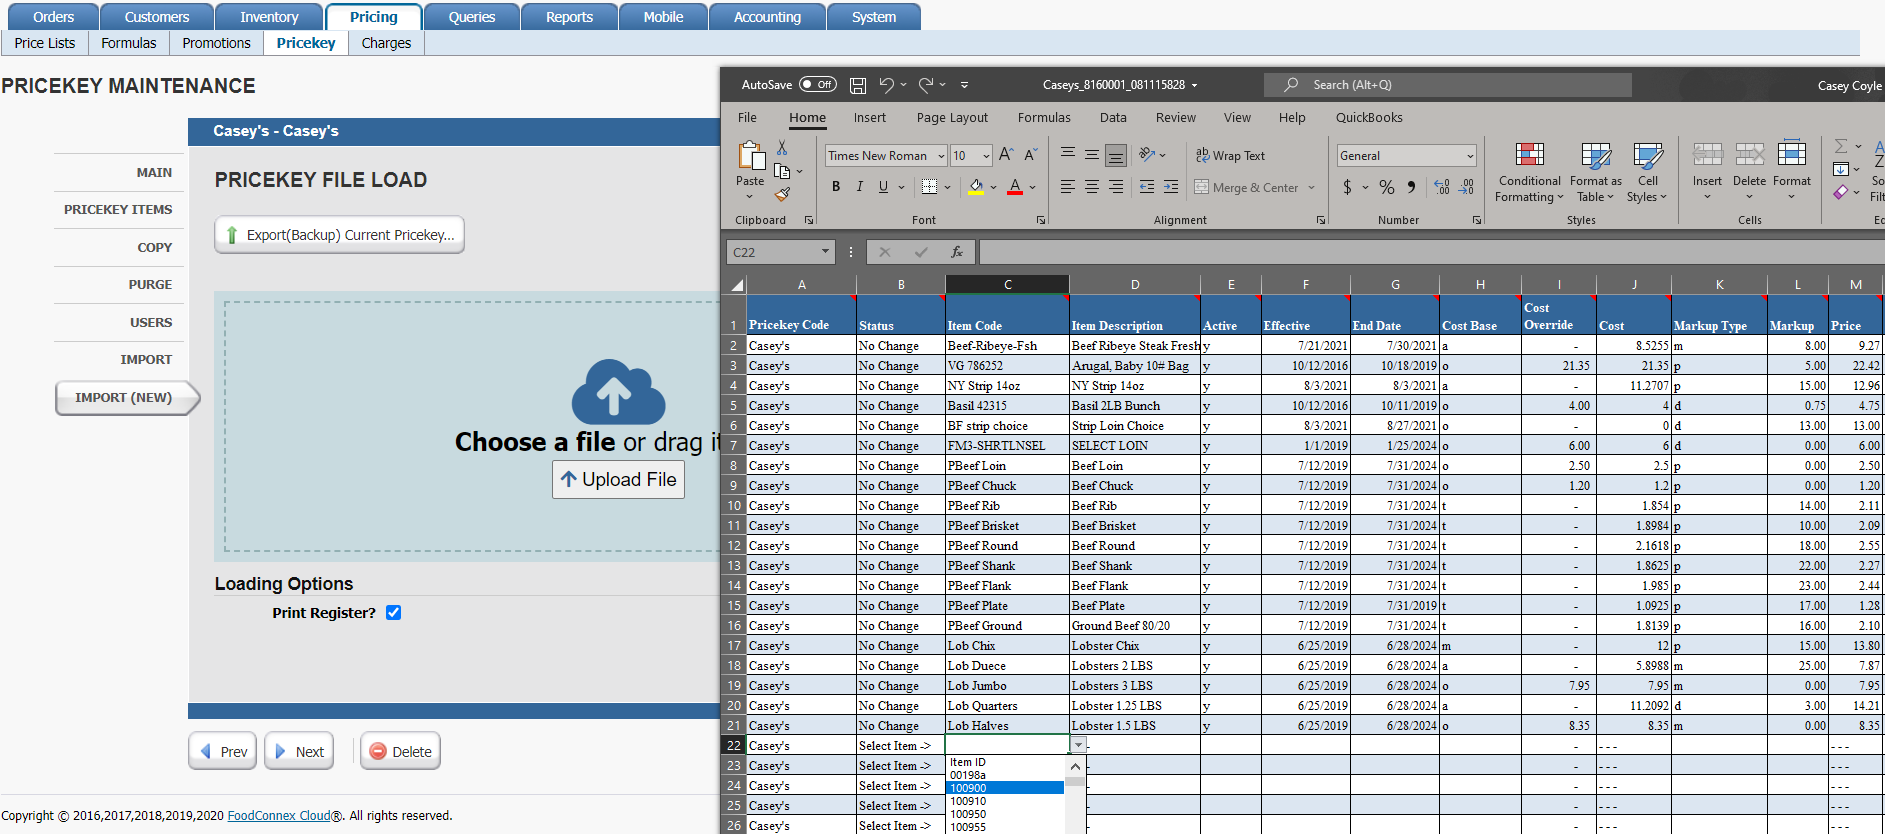Click the Redo arrow icon
This screenshot has width=1885, height=834.
[x=926, y=85]
